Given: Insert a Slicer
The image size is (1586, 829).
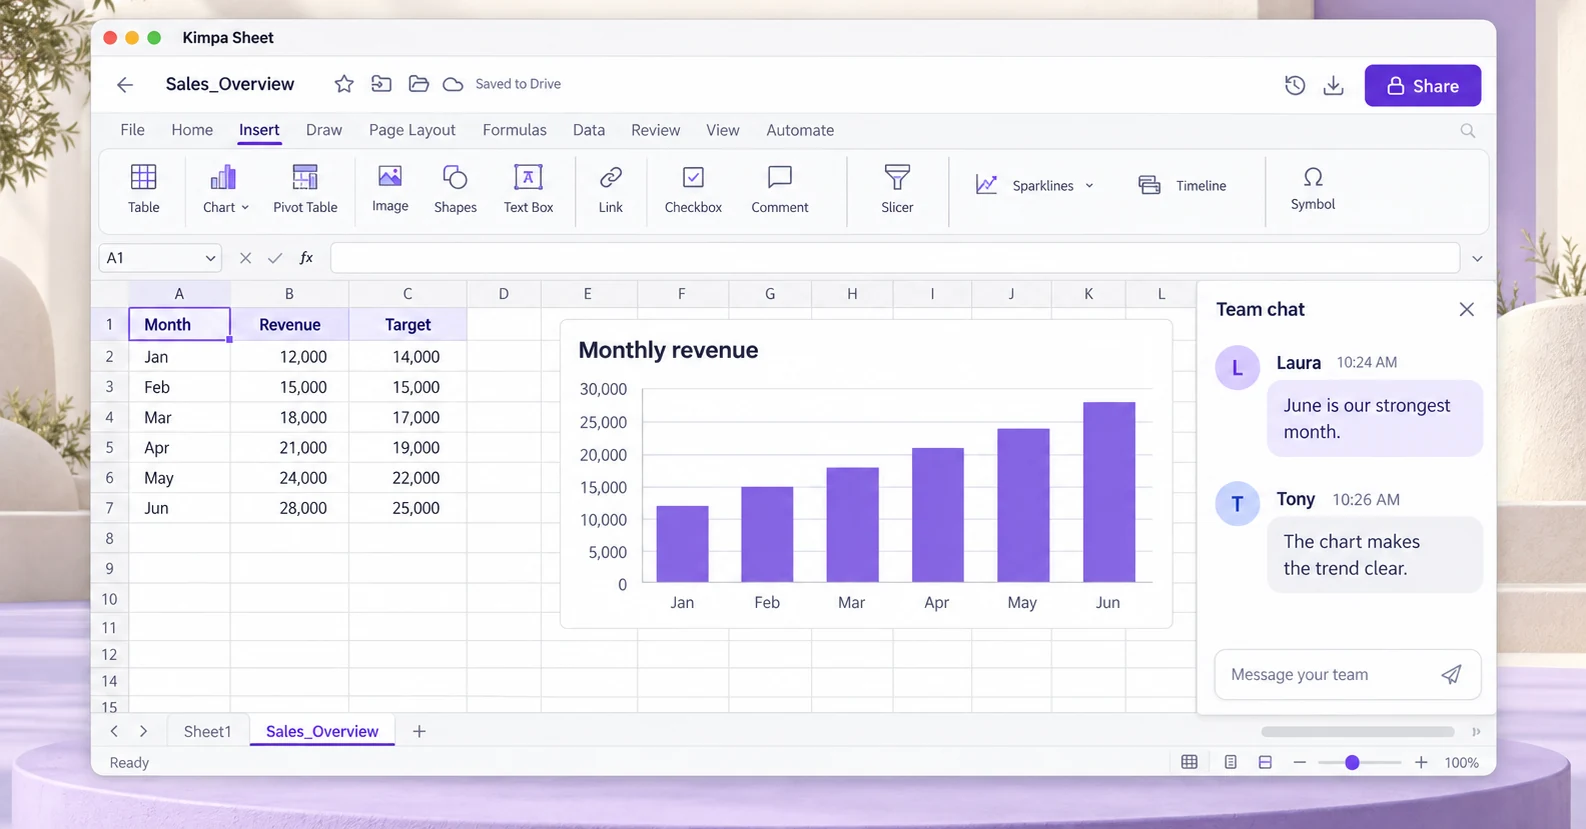Looking at the screenshot, I should 897,189.
